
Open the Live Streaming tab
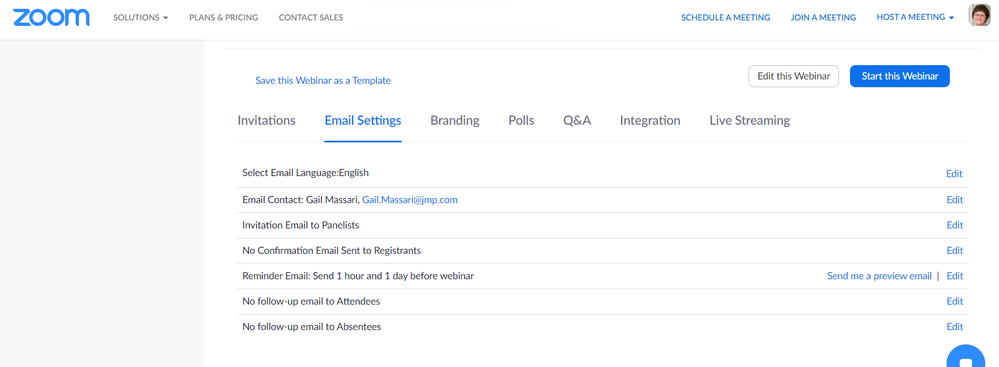[x=749, y=120]
